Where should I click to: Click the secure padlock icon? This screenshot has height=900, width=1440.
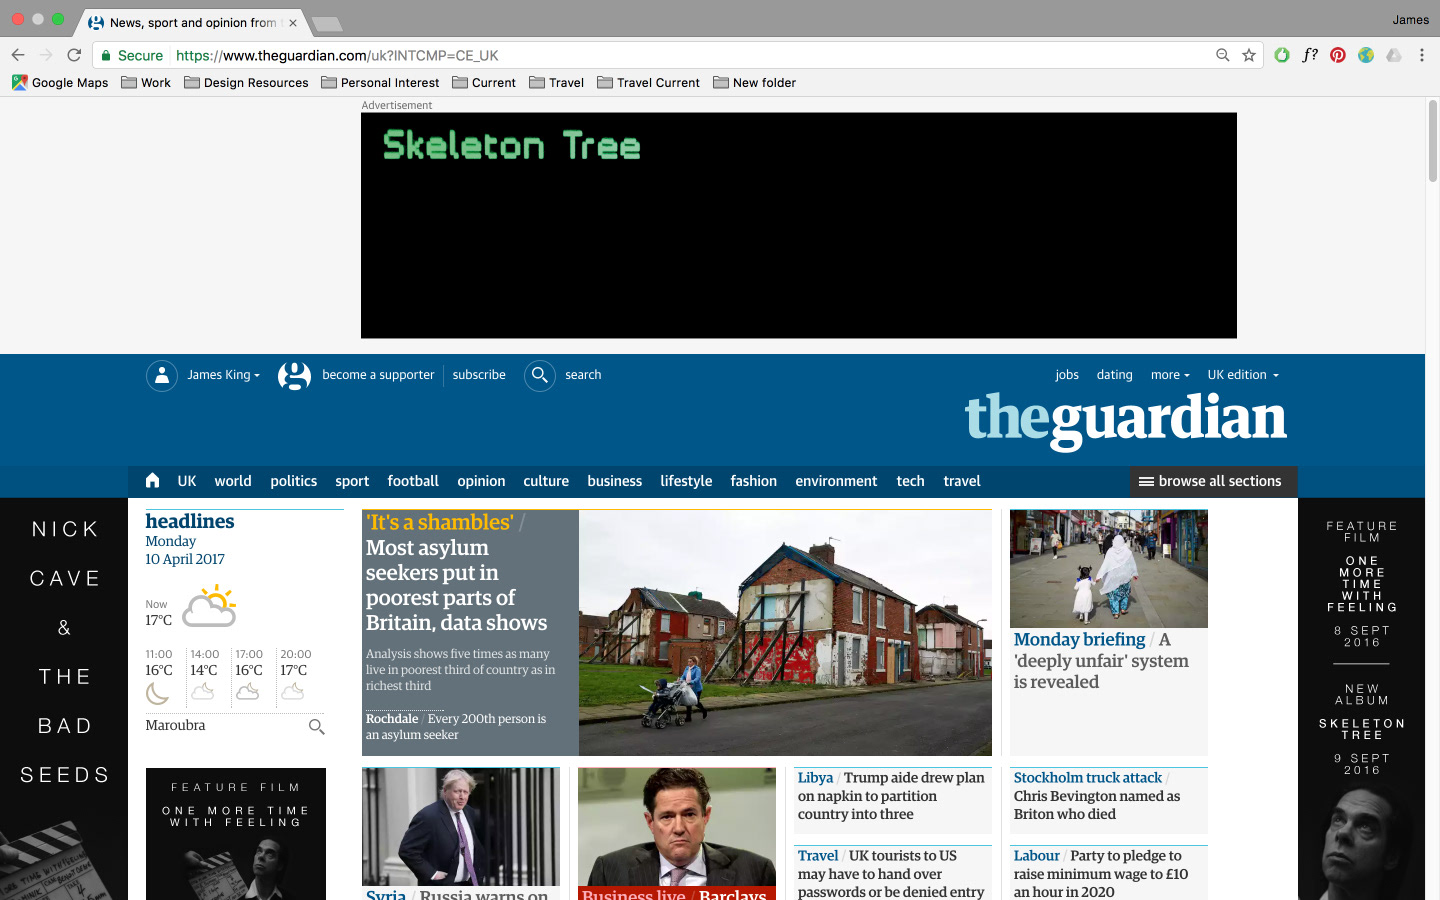[106, 55]
